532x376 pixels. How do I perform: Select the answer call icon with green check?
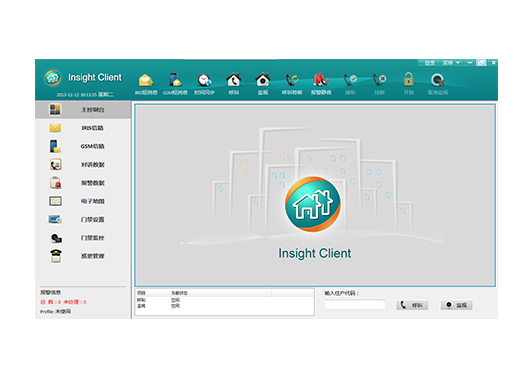(x=350, y=80)
